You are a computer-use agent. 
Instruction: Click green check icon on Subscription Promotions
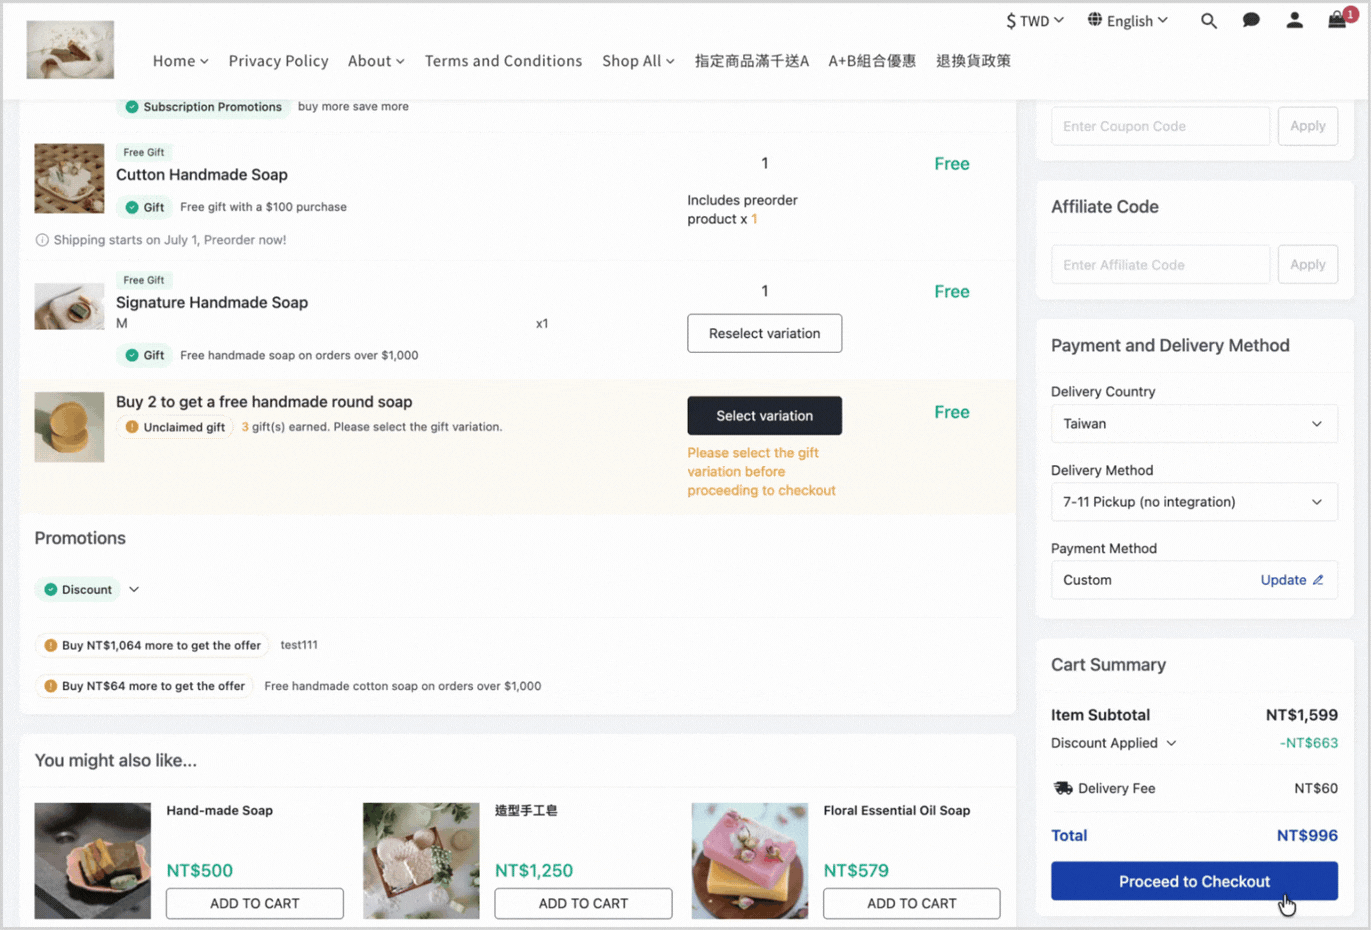coord(132,107)
